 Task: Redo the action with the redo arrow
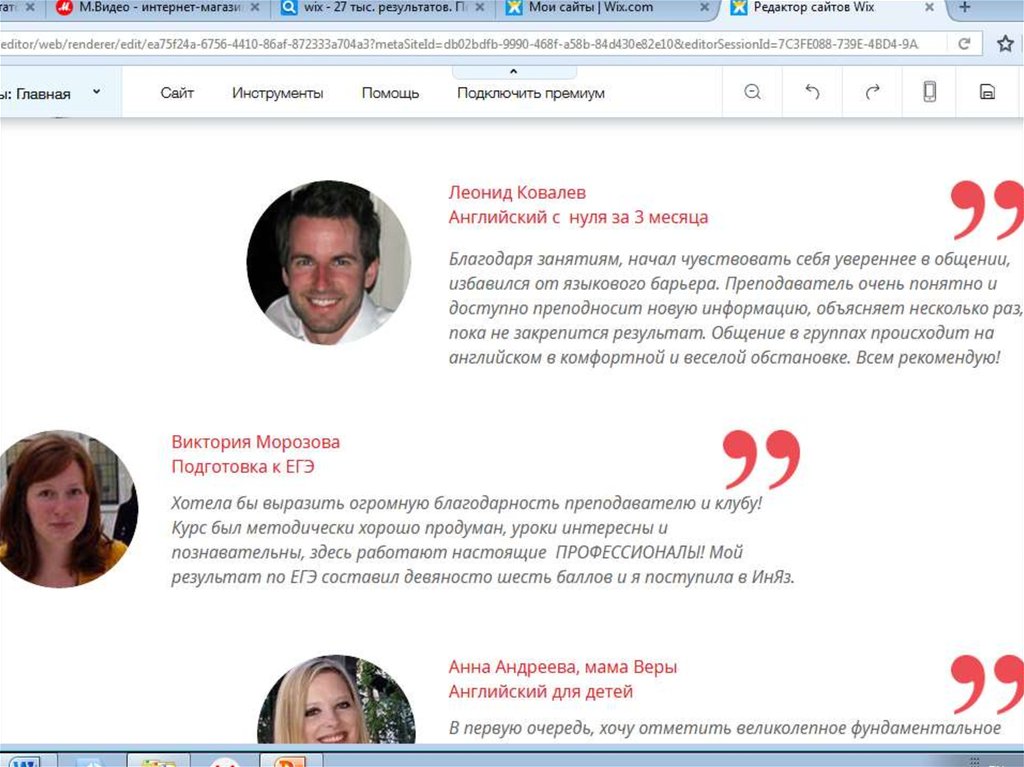pyautogui.click(x=872, y=92)
